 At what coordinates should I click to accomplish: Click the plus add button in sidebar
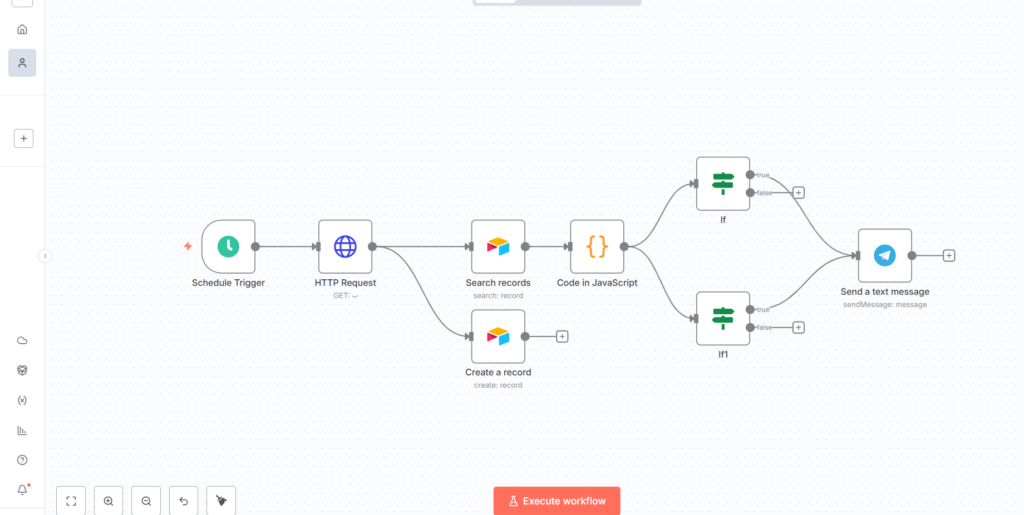[24, 138]
